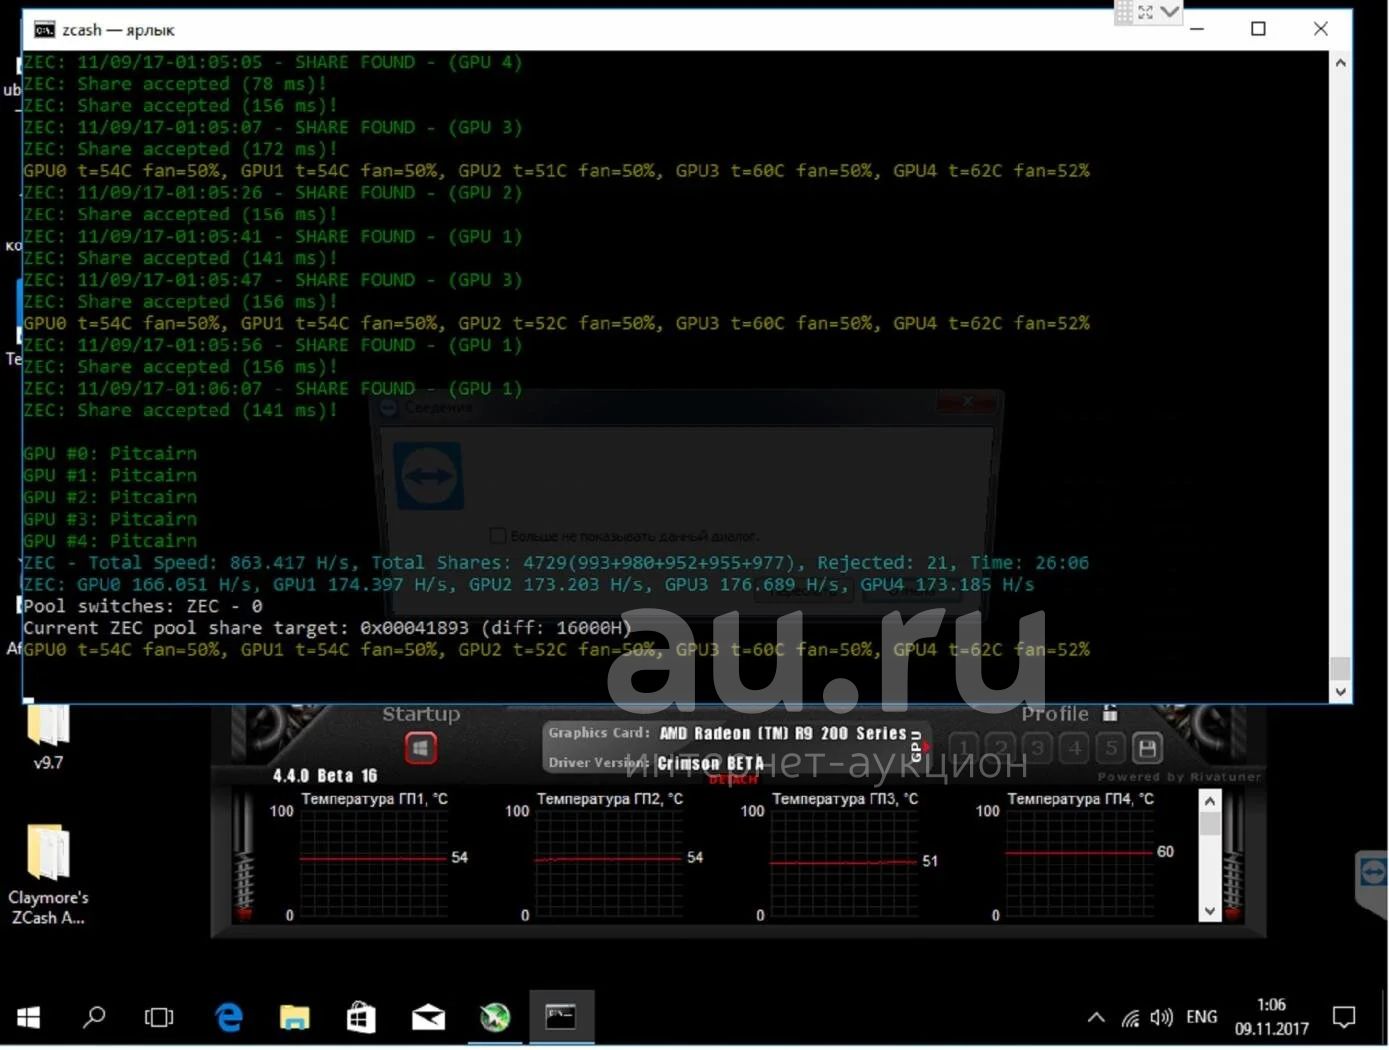Close the faded TeamViewer Сведения dialog
The width and height of the screenshot is (1389, 1050).
[967, 402]
